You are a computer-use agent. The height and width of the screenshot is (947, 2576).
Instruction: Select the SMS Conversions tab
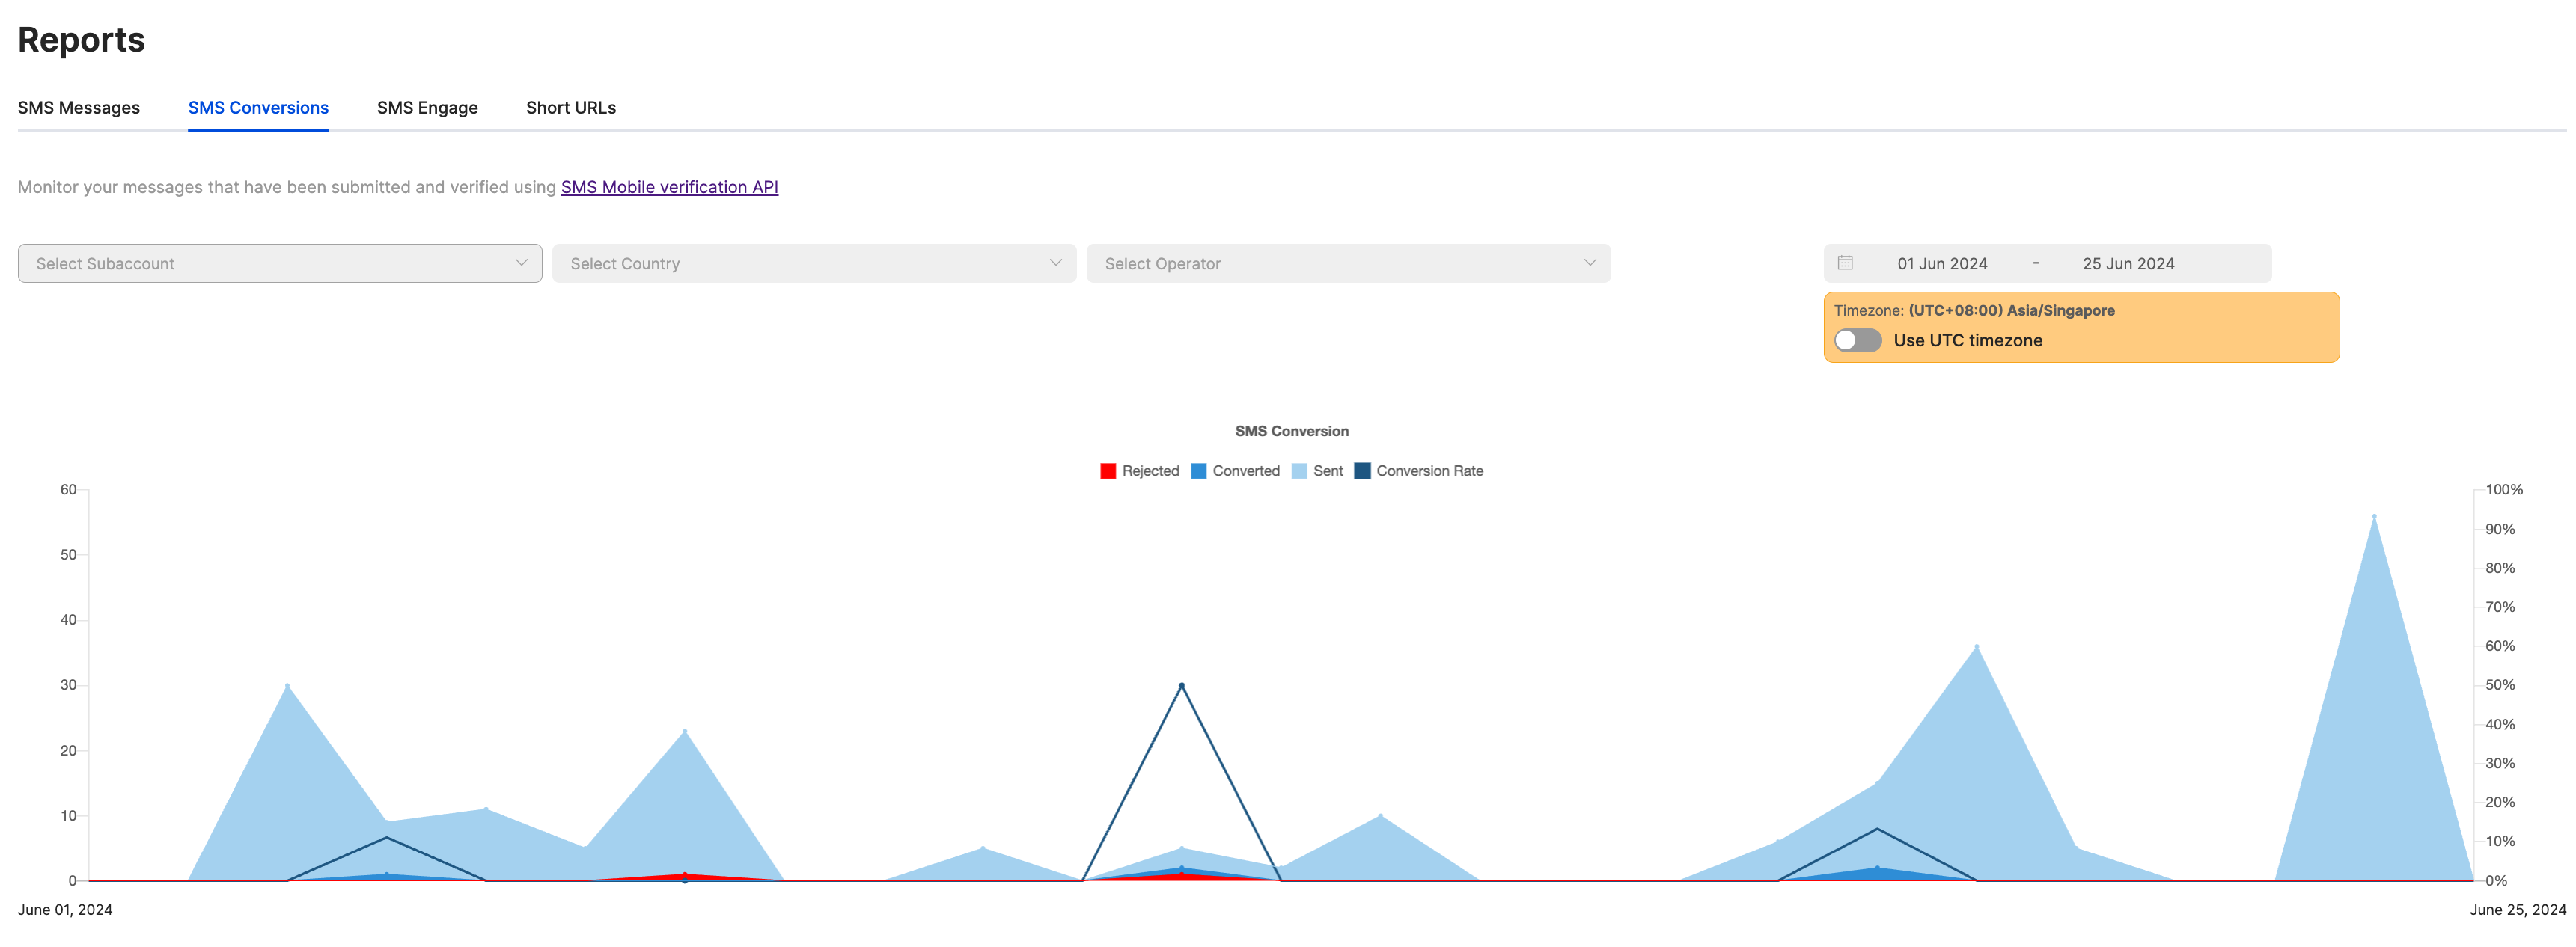tap(258, 108)
